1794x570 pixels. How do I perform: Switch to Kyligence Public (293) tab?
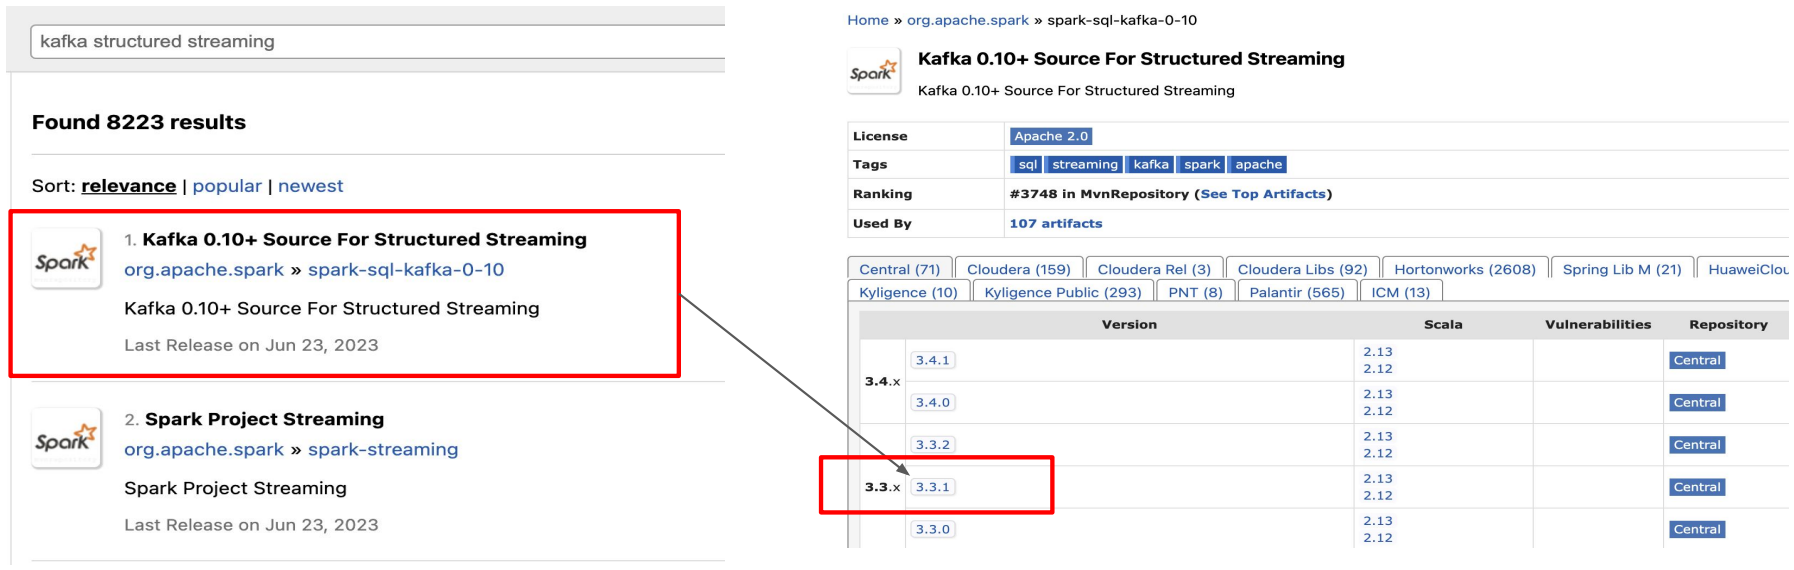1063,292
